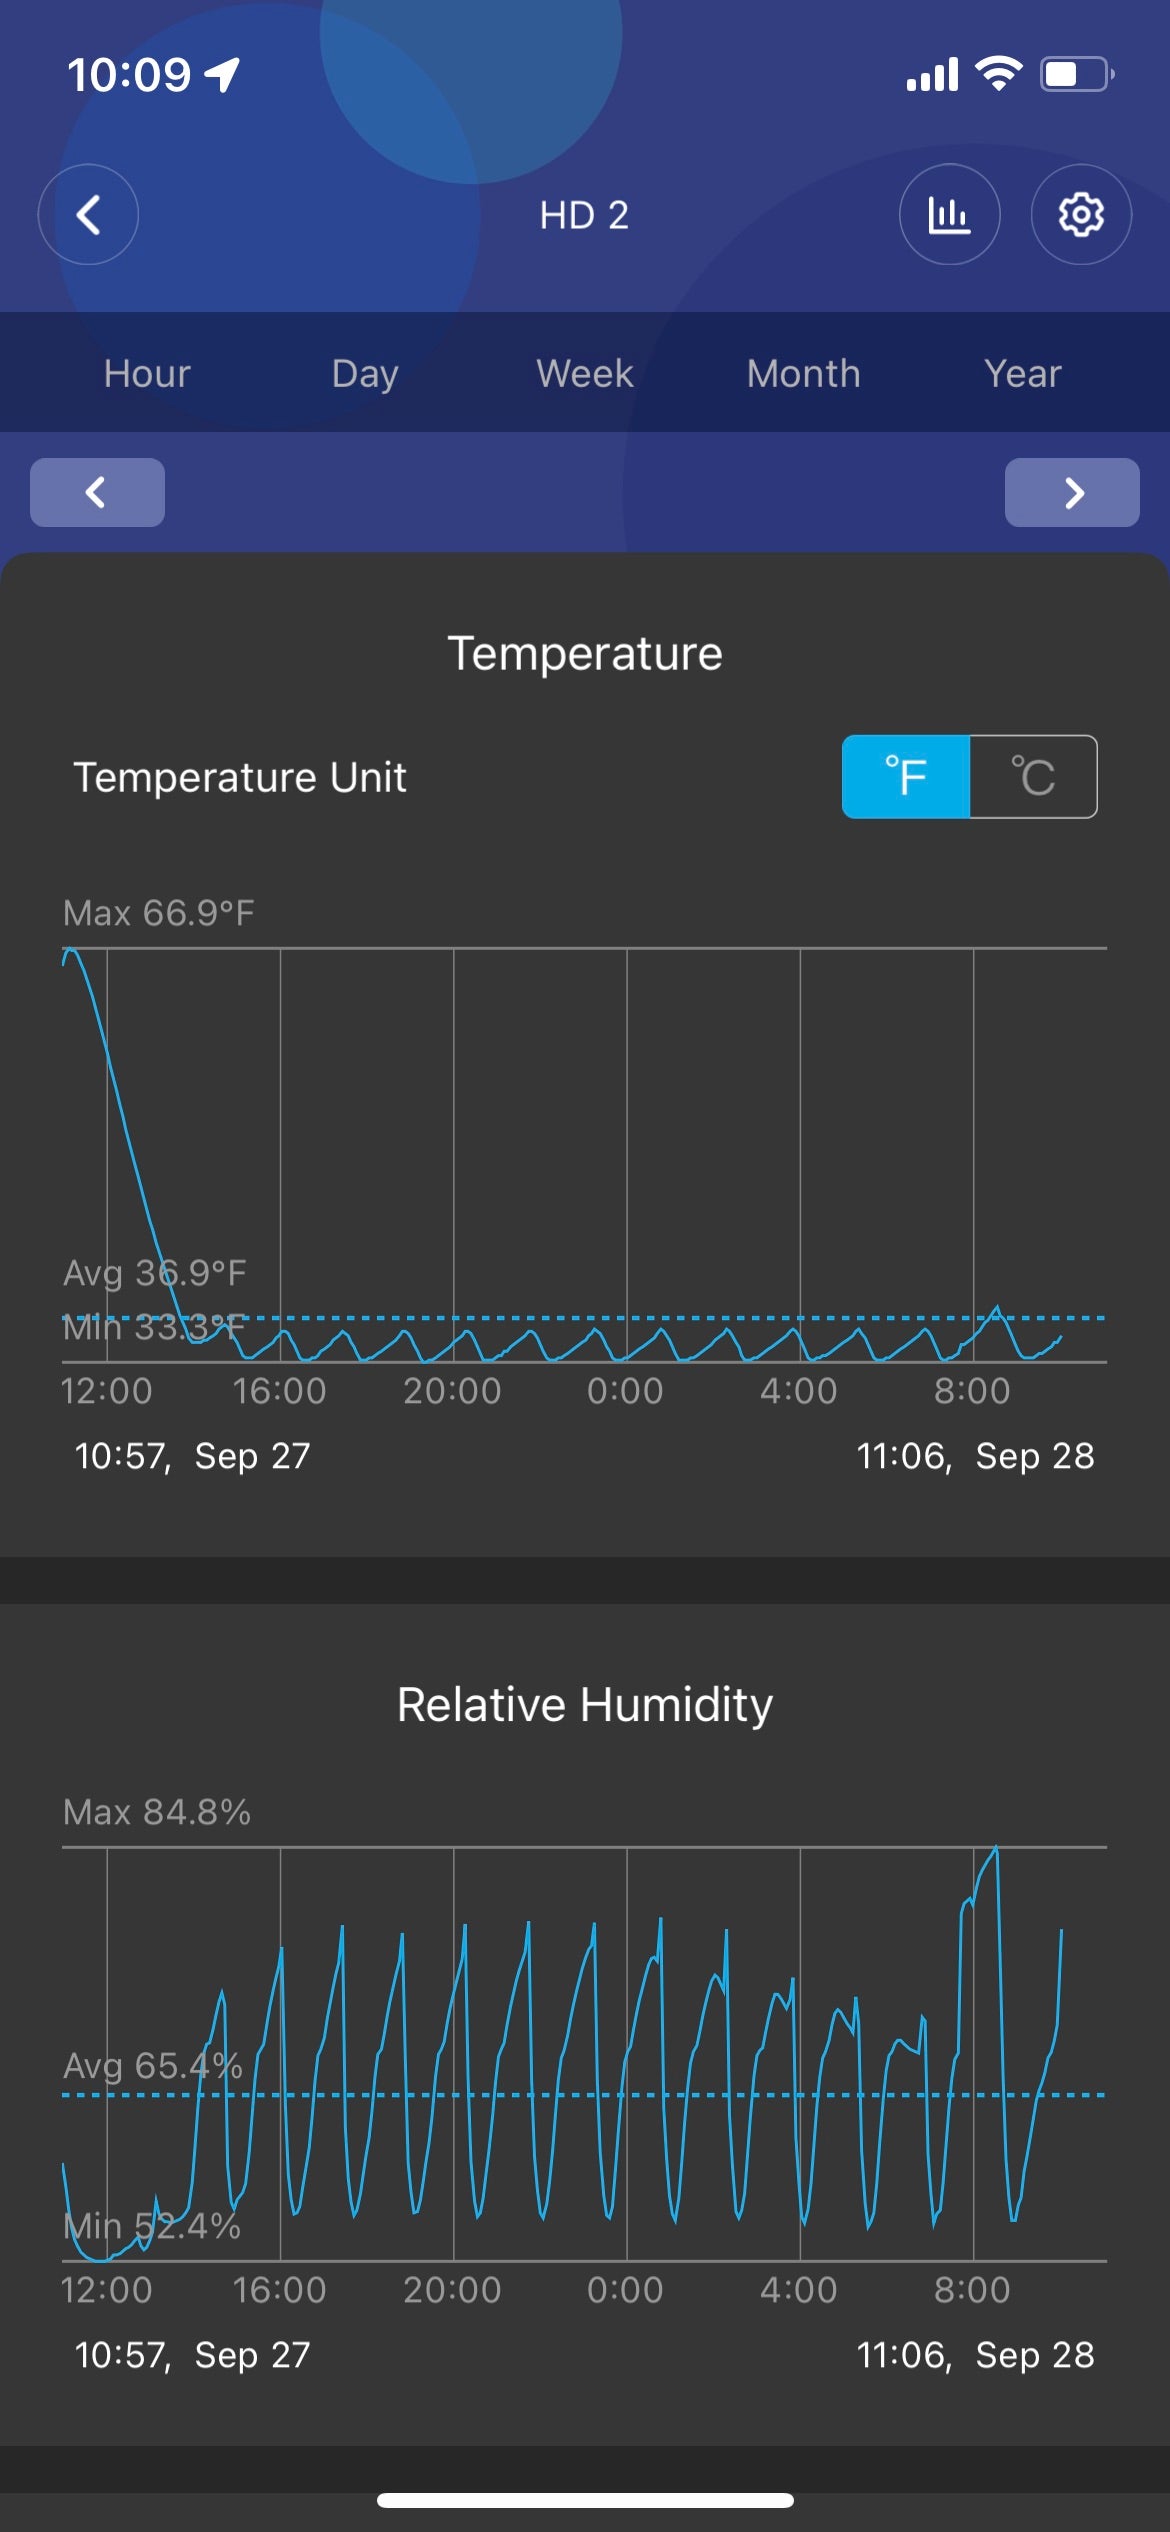
Task: Select the Hour tab
Action: coord(147,373)
